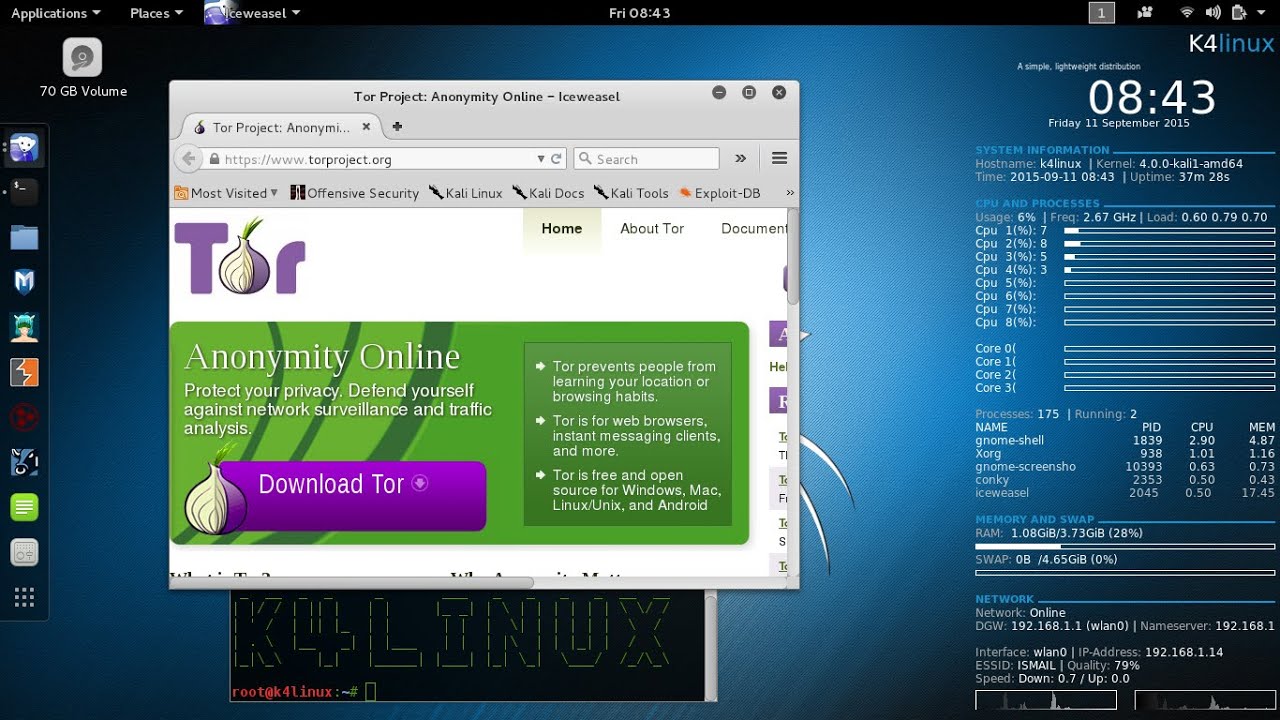
Task: Open the Terminal dock icon
Action: pos(24,192)
